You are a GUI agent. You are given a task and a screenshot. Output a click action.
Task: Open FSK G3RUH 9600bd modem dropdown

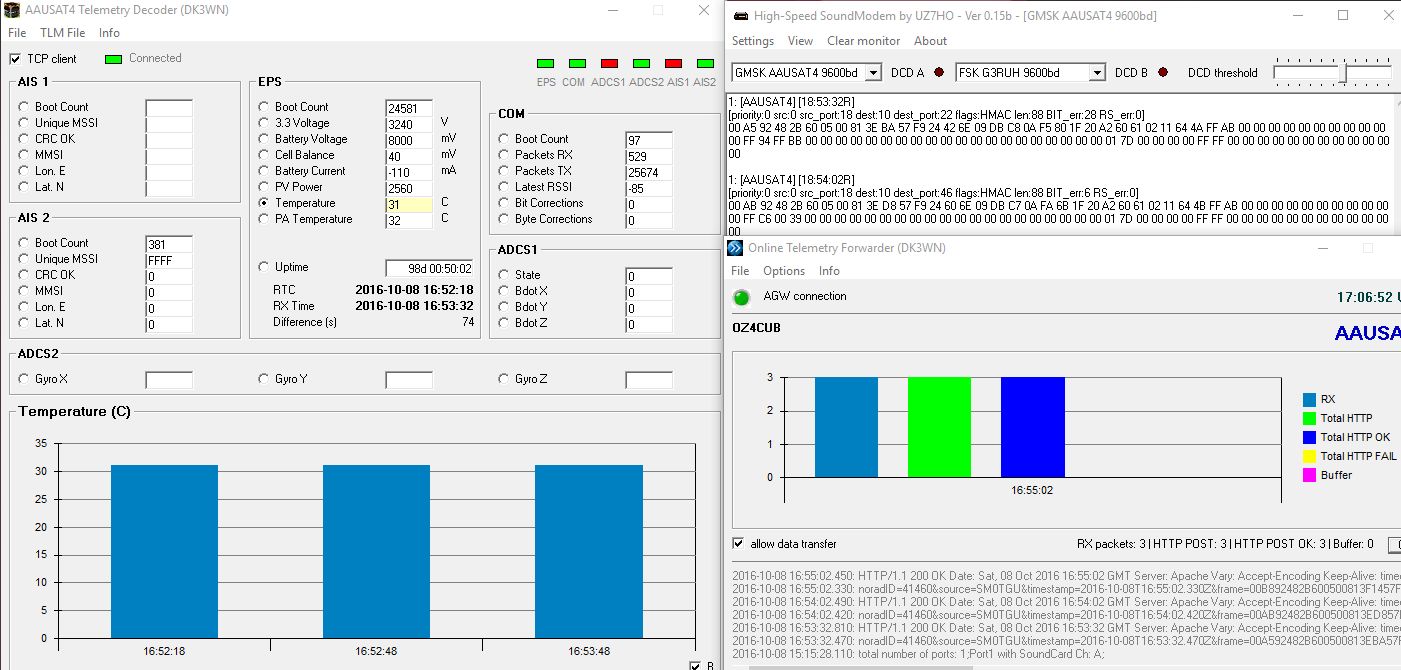(1097, 73)
